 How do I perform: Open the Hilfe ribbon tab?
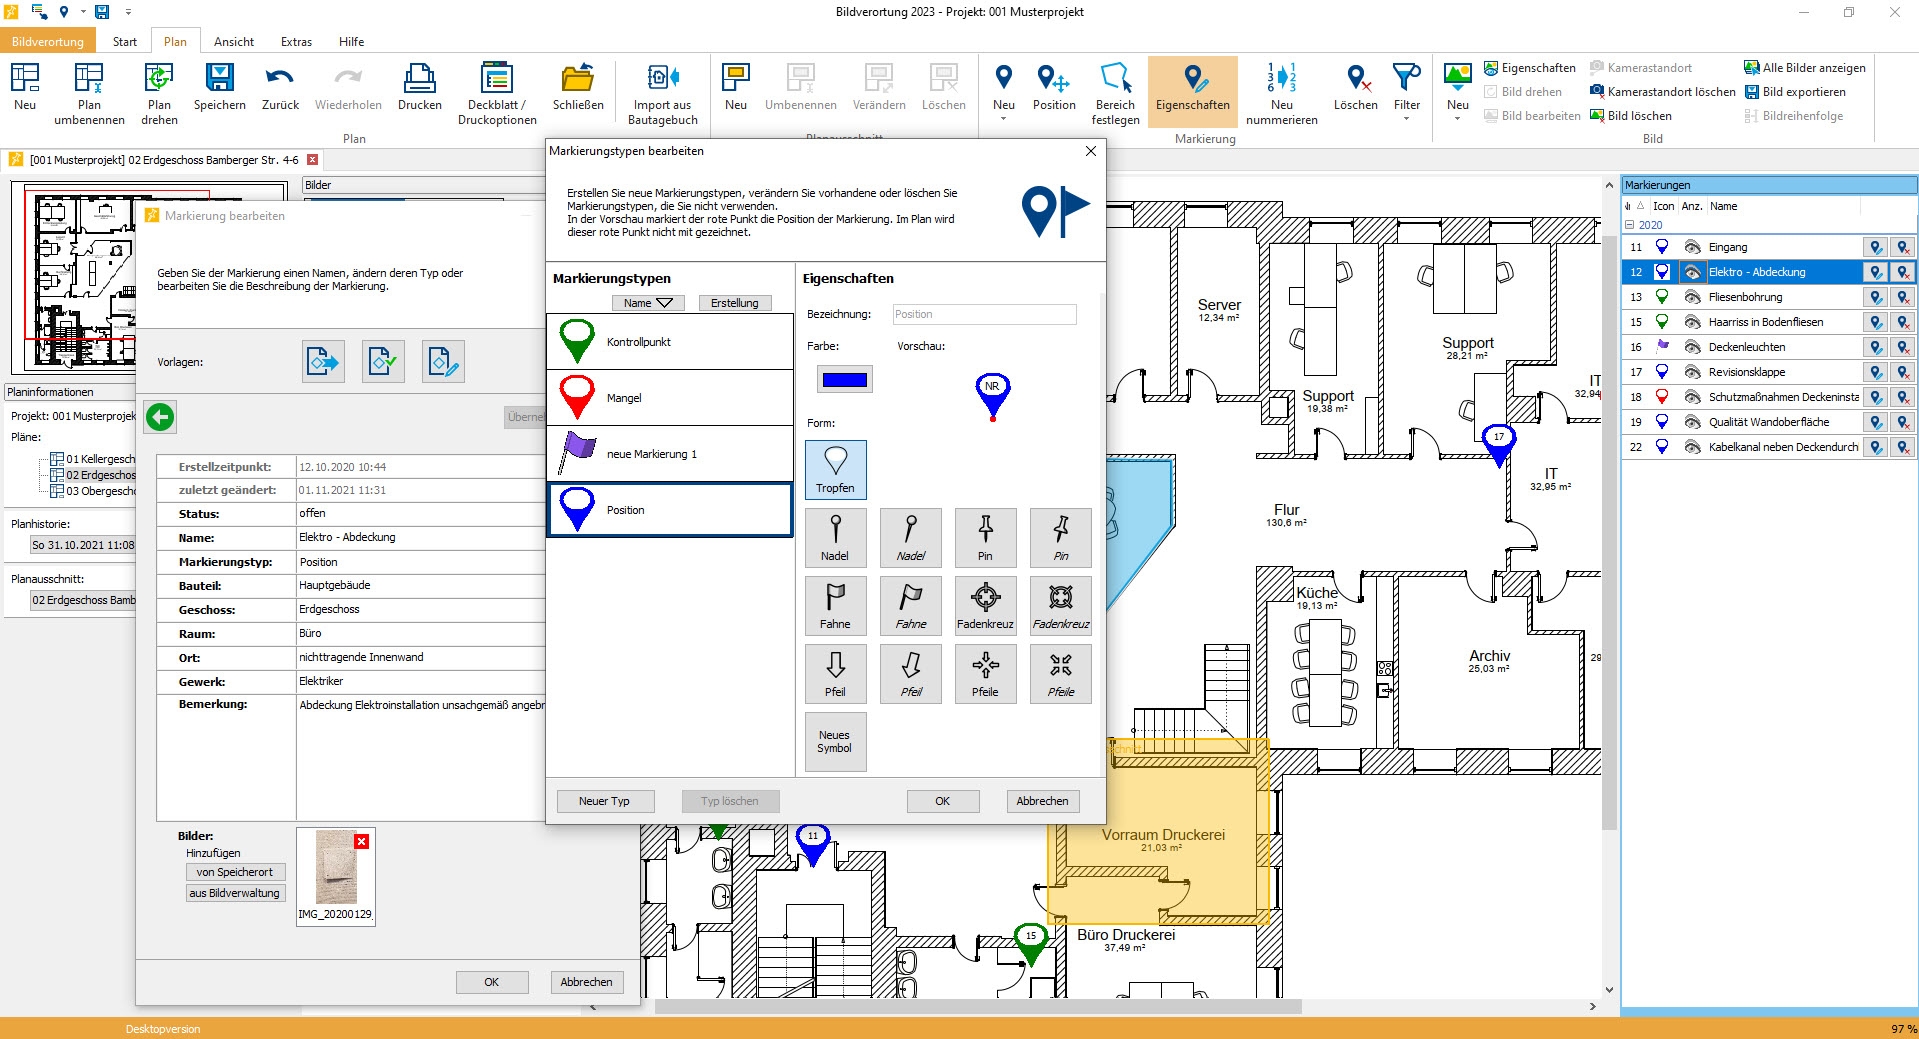(351, 42)
